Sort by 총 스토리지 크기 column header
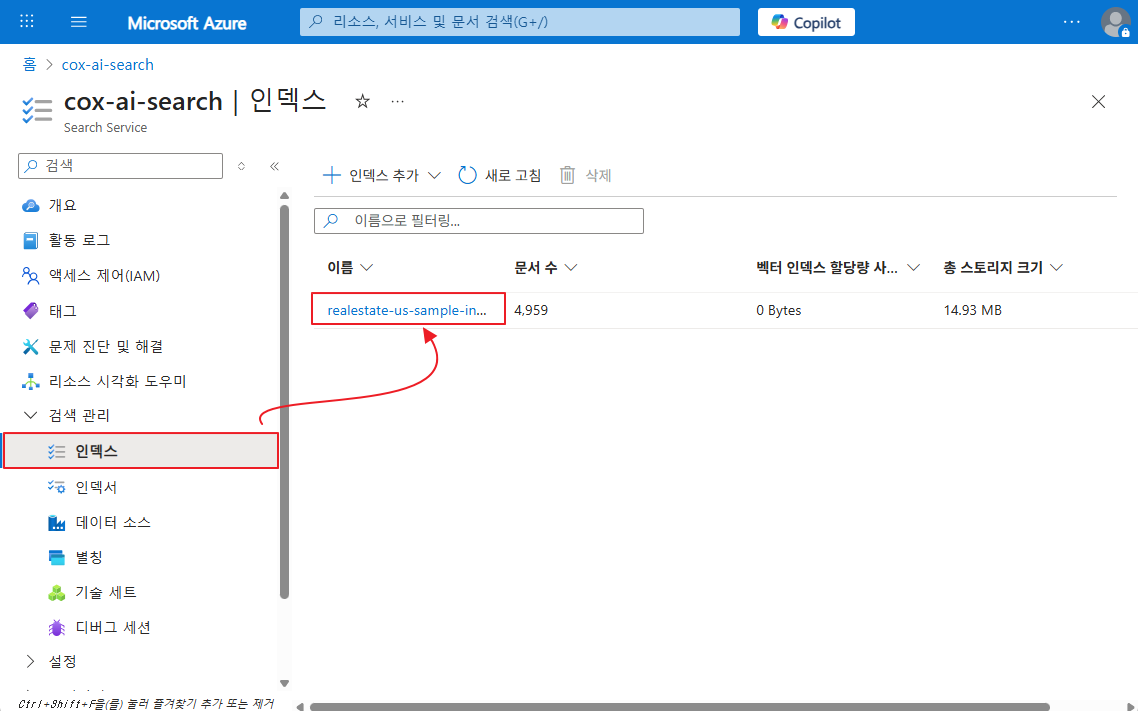1138x711 pixels. point(1003,268)
